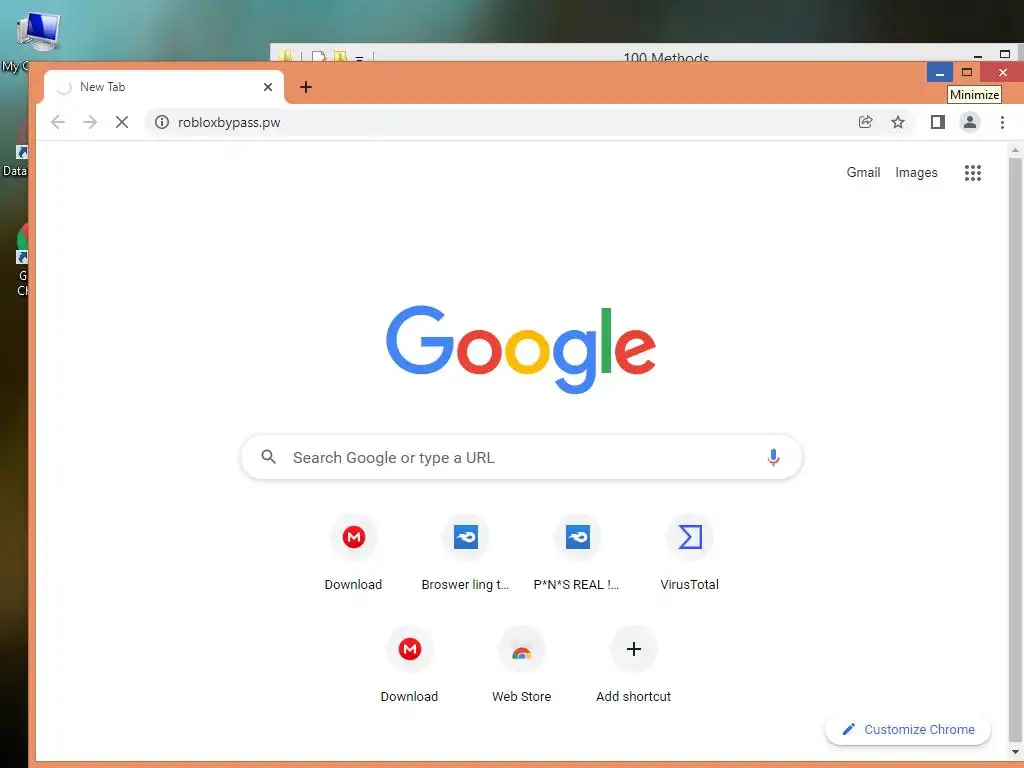Viewport: 1024px width, 768px height.
Task: Start voice search with microphone icon
Action: click(x=773, y=457)
